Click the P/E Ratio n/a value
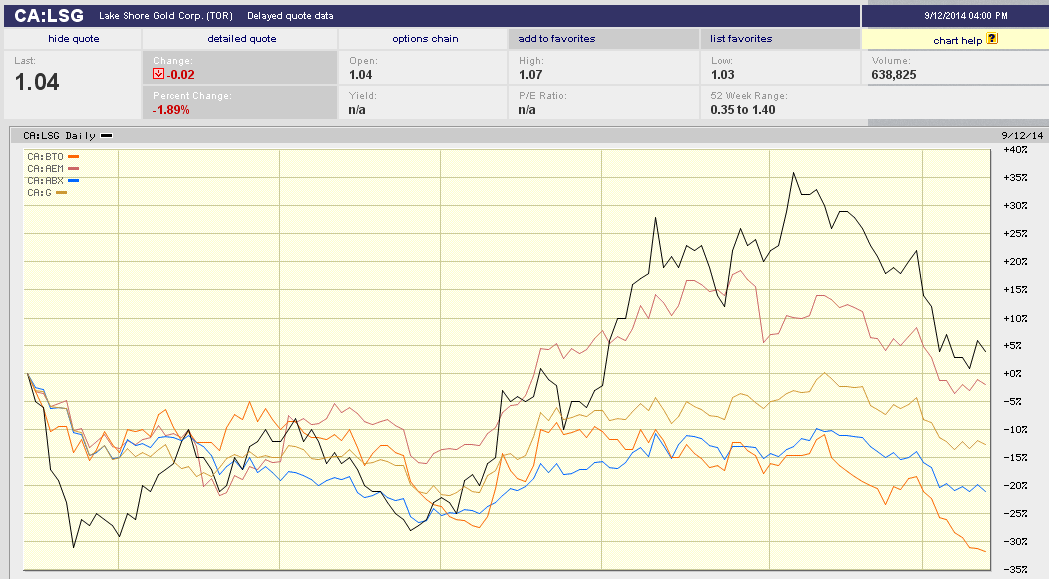 tap(527, 110)
